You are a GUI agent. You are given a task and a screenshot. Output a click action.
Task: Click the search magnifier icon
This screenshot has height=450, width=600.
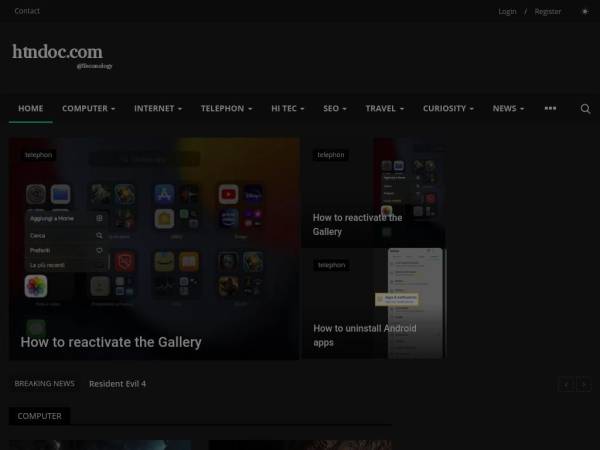[x=585, y=109]
